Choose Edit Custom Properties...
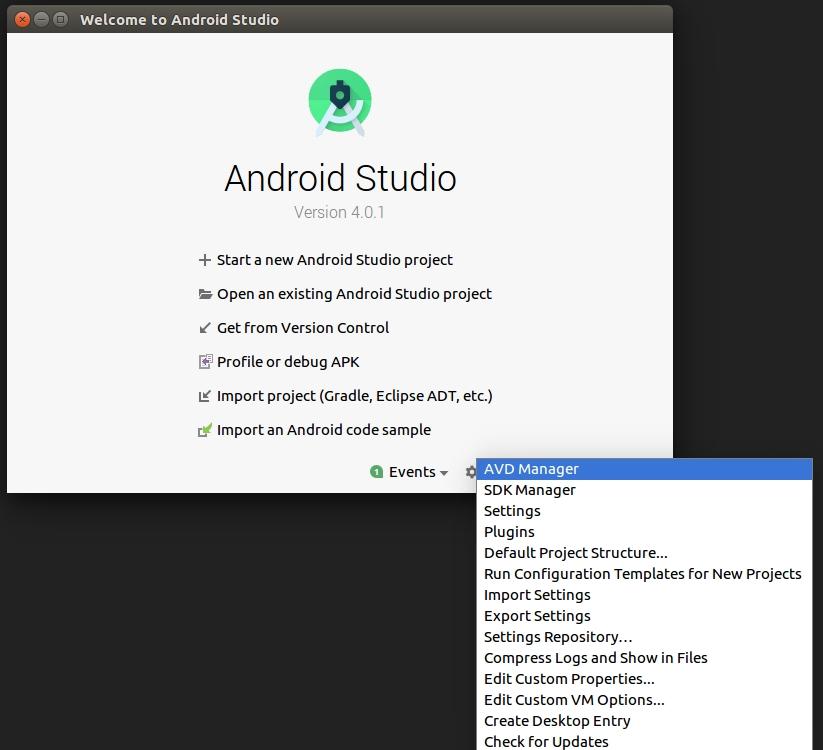The image size is (823, 750). (644, 679)
